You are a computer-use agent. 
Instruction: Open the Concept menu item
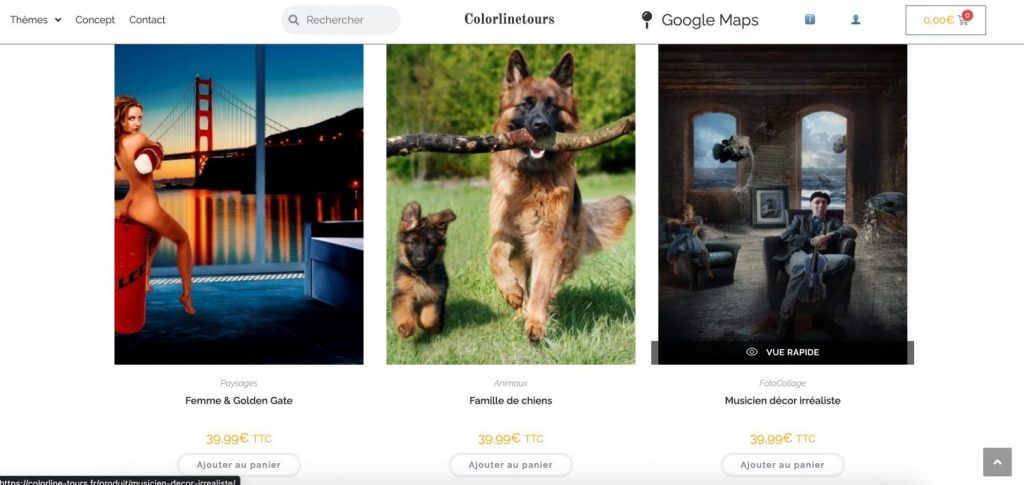pos(95,20)
